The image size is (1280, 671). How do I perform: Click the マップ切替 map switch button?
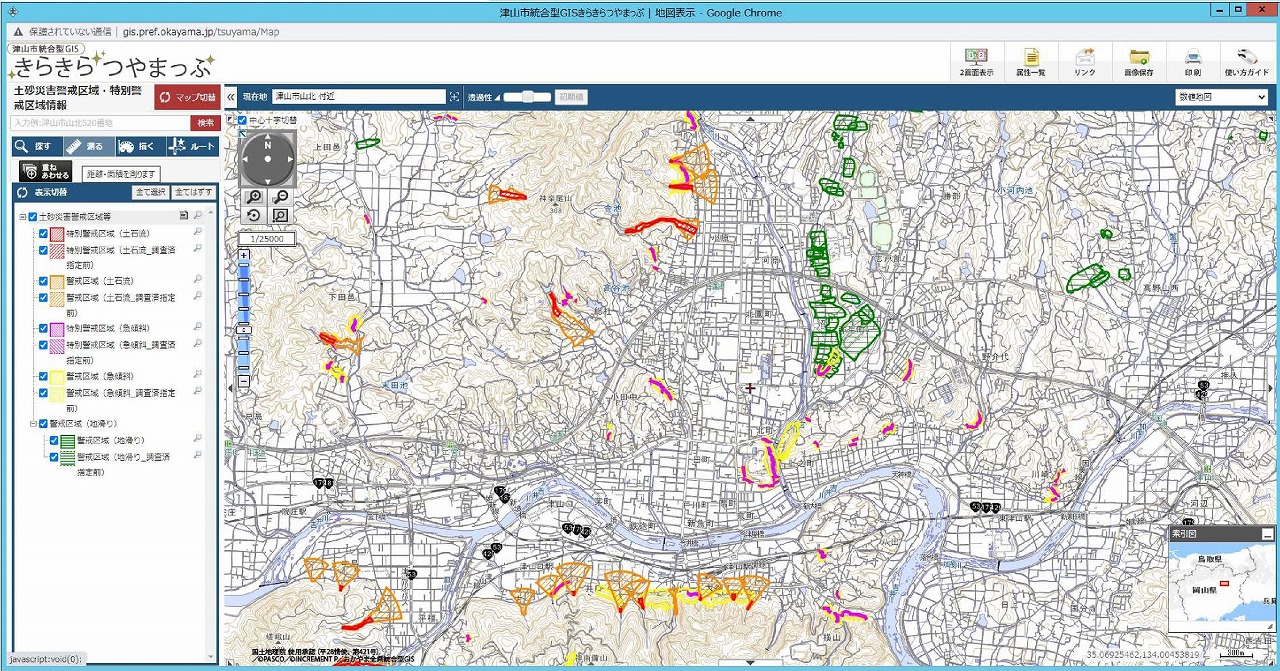coord(187,98)
